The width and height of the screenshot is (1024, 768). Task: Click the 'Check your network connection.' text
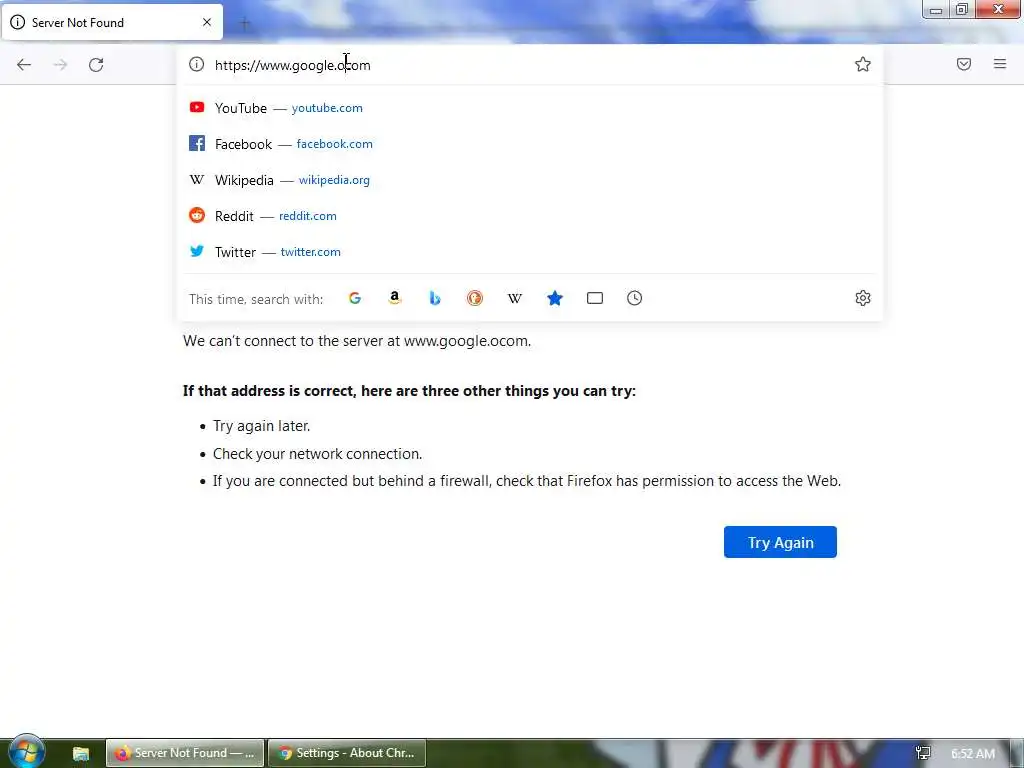click(317, 454)
